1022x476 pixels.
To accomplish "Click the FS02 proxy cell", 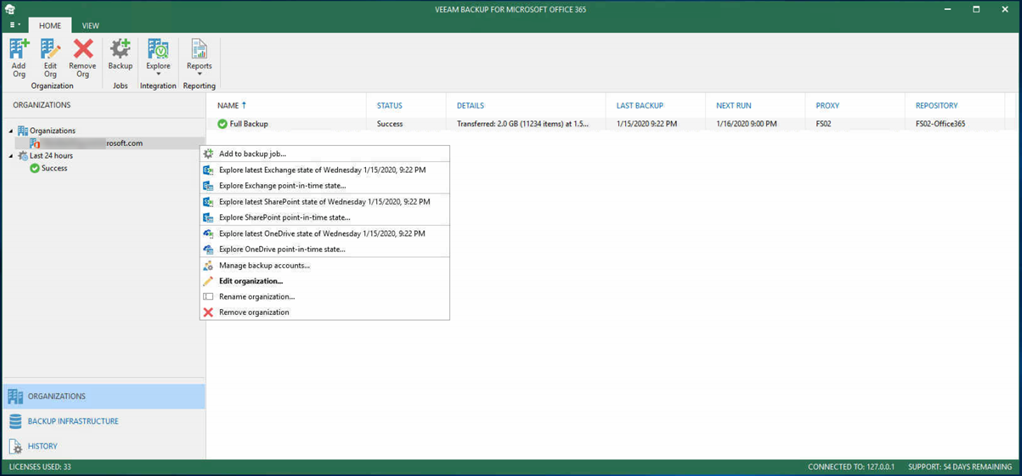I will [x=824, y=123].
